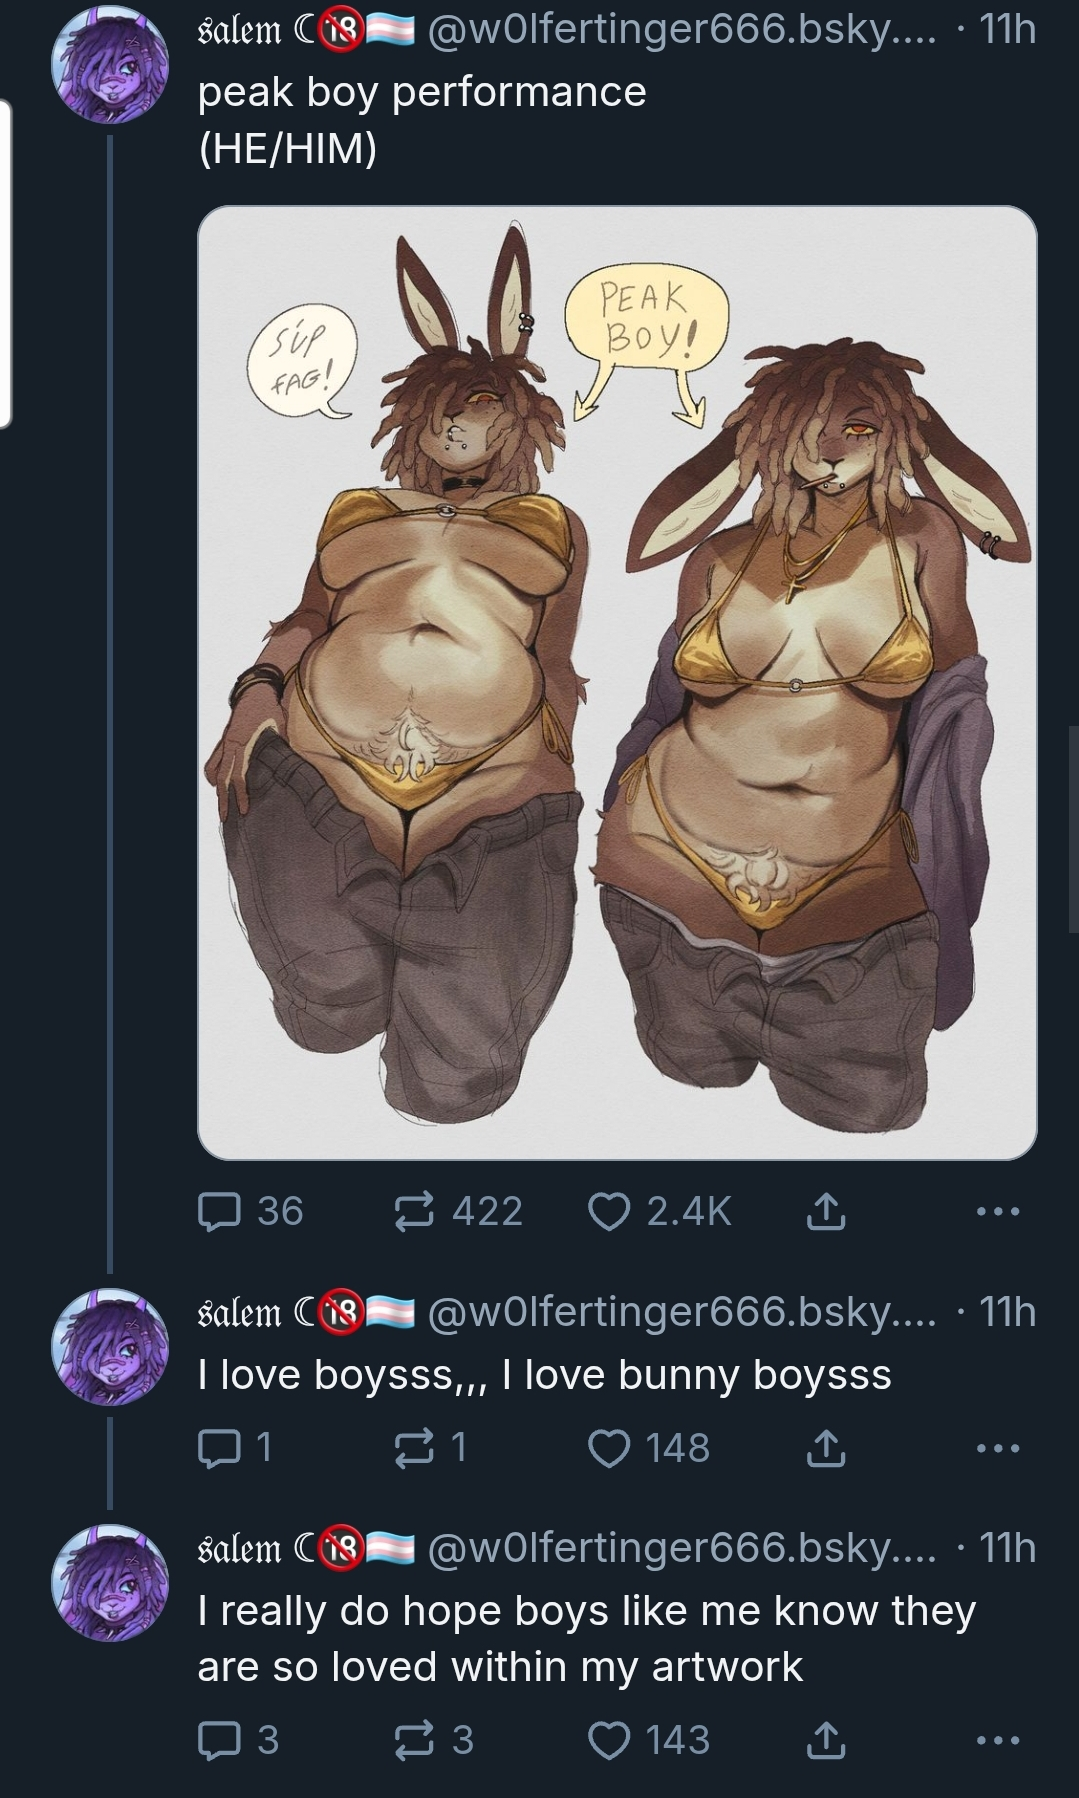This screenshot has height=1798, width=1079.
Task: Open Salem's avatar on the third post
Action: click(x=110, y=1583)
